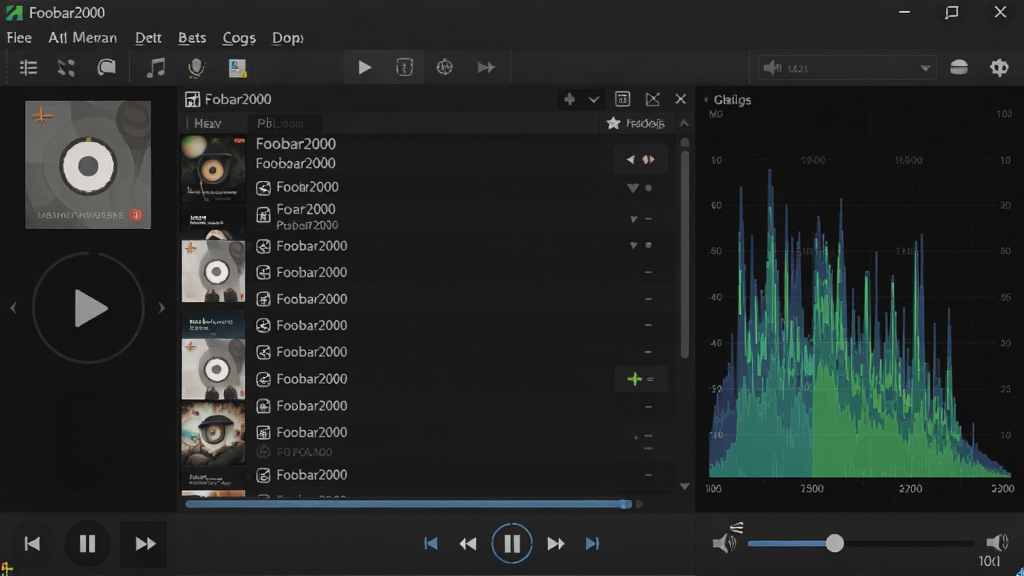Viewport: 1024px width, 576px height.
Task: Click the picture toolbar icon
Action: point(237,67)
